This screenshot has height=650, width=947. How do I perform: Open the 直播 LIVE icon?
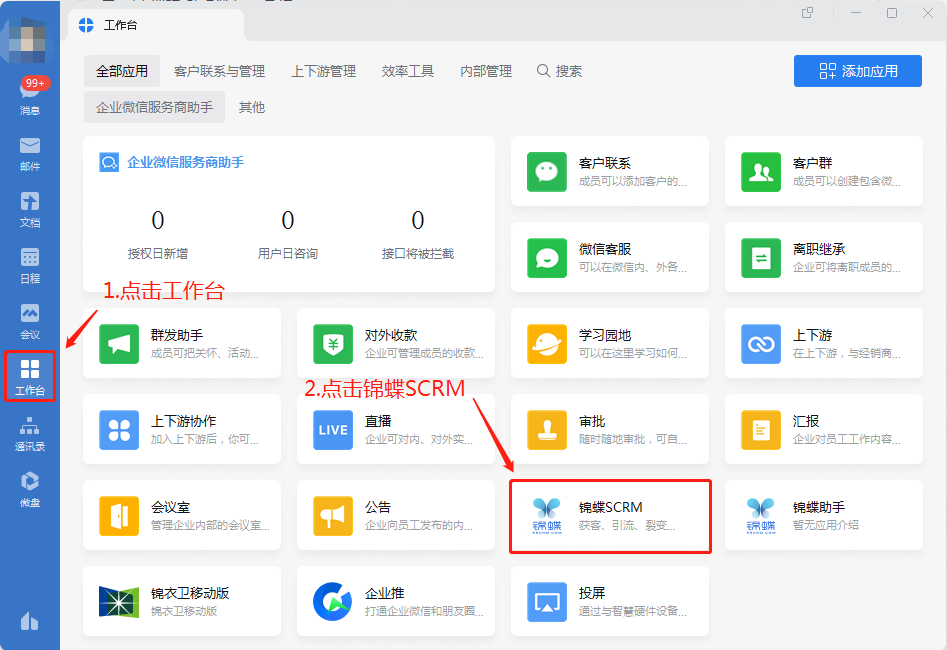tap(333, 430)
